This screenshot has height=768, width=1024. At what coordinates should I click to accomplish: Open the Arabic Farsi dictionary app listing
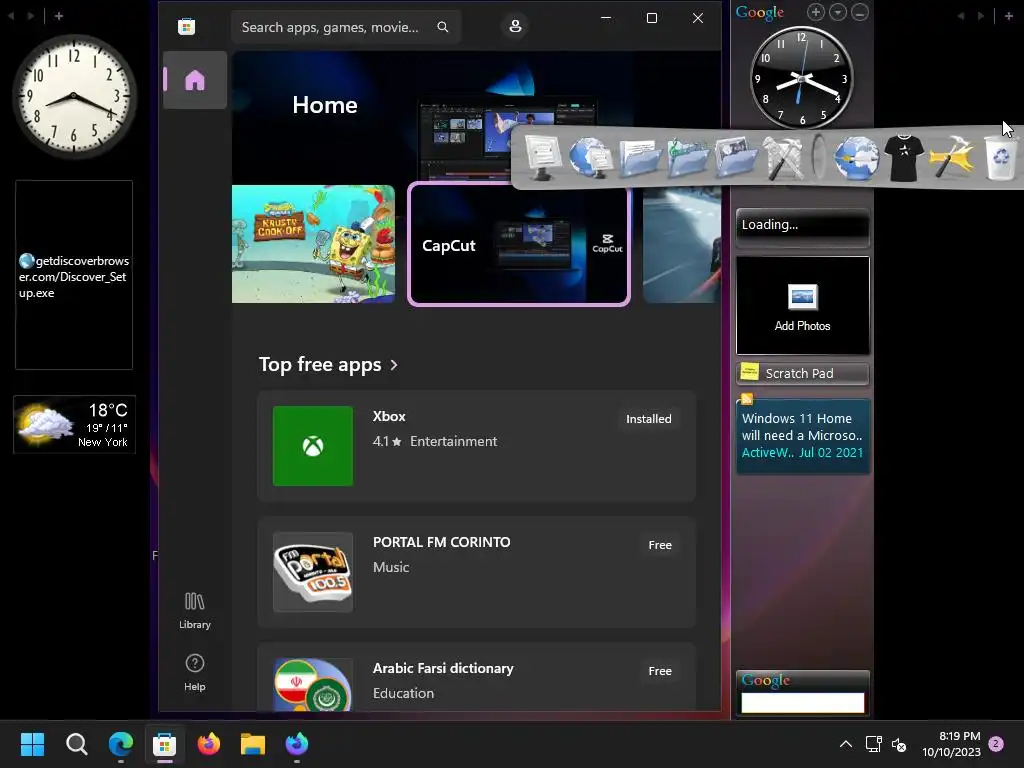coord(477,677)
